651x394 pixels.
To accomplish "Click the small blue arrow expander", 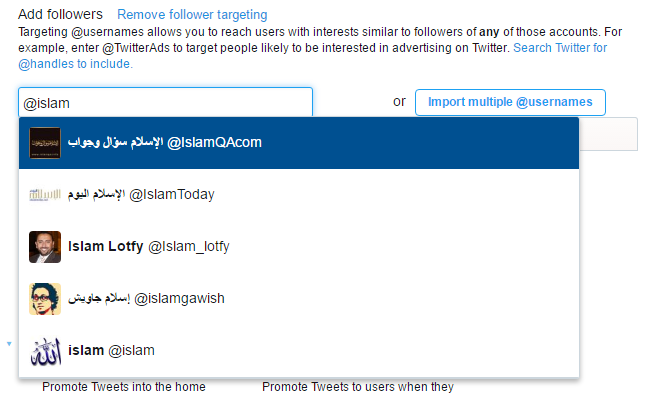I will pyautogui.click(x=9, y=344).
